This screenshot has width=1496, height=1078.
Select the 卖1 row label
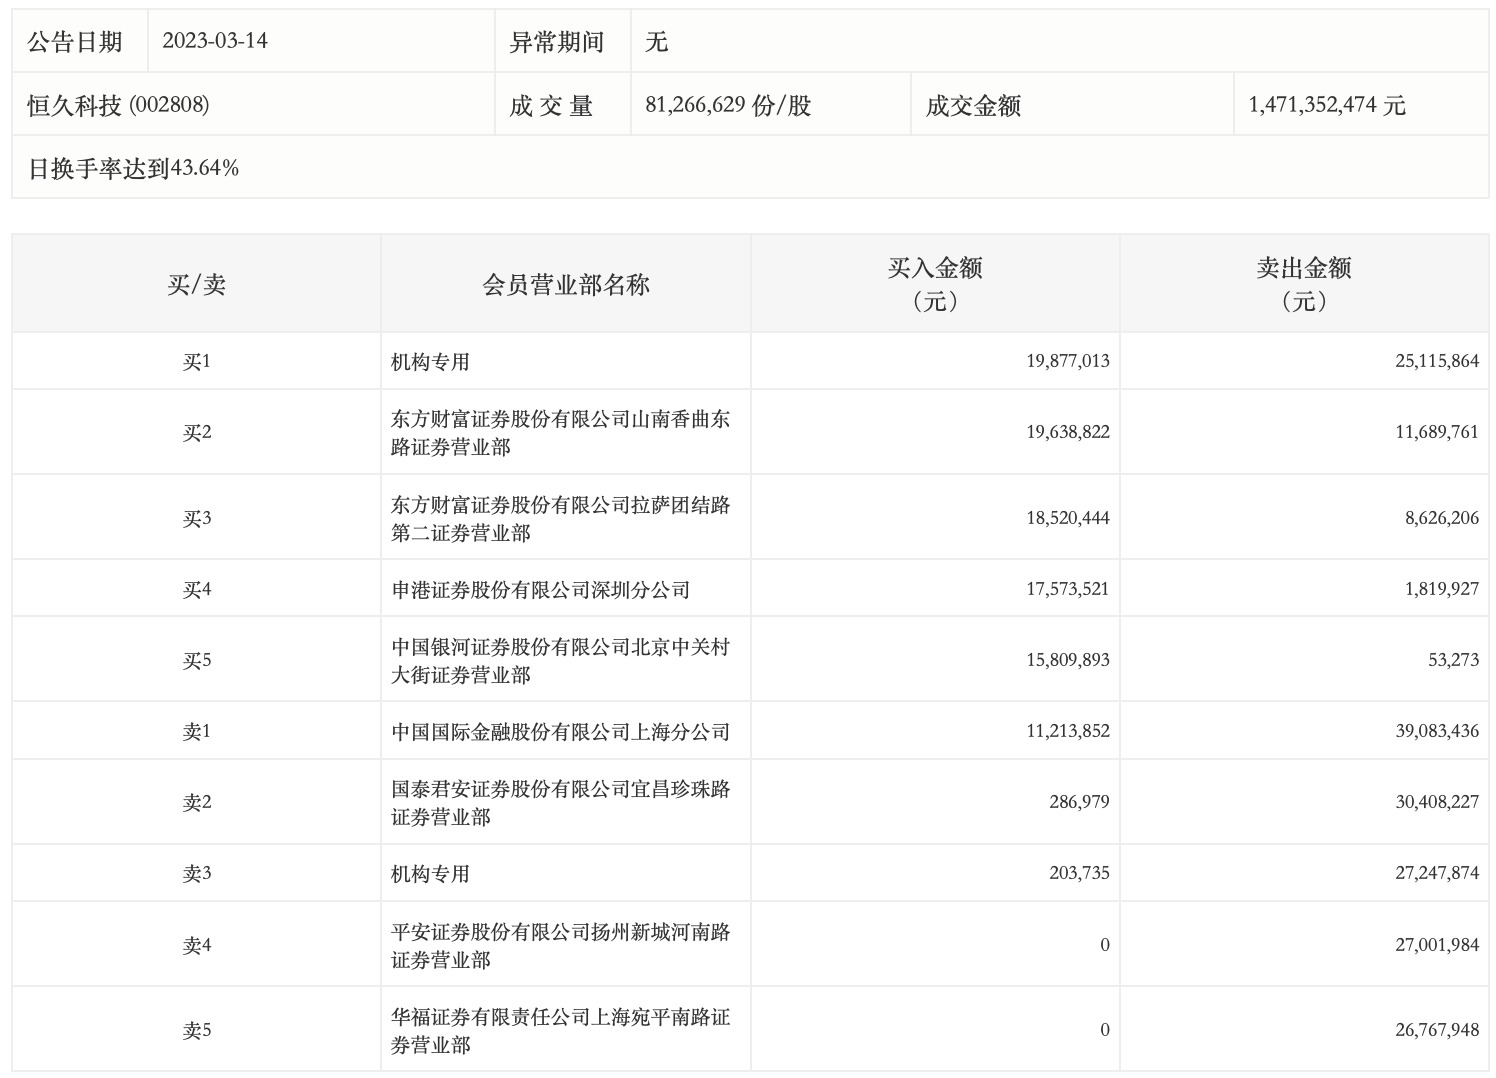tap(196, 732)
